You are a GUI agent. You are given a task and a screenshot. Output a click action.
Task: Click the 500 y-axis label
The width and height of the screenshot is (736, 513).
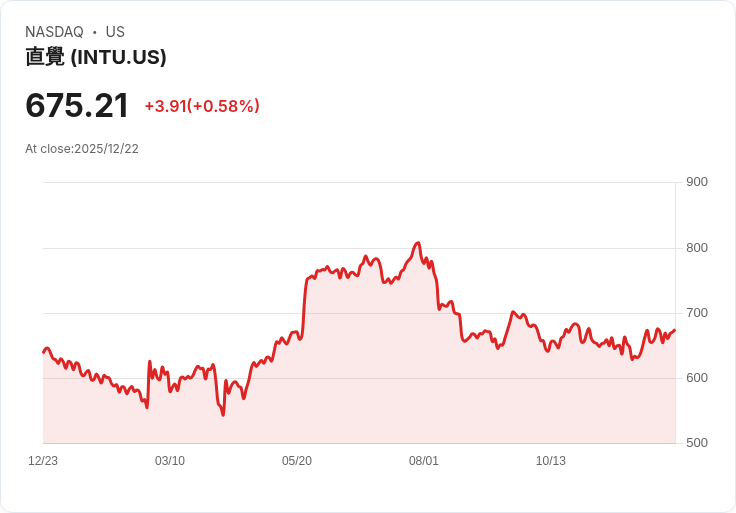[696, 443]
